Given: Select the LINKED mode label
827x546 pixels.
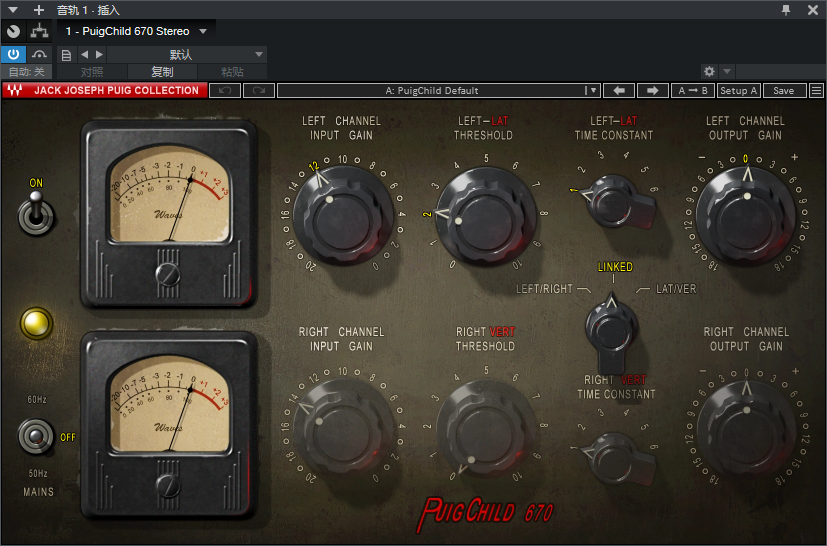Looking at the screenshot, I should [x=615, y=267].
